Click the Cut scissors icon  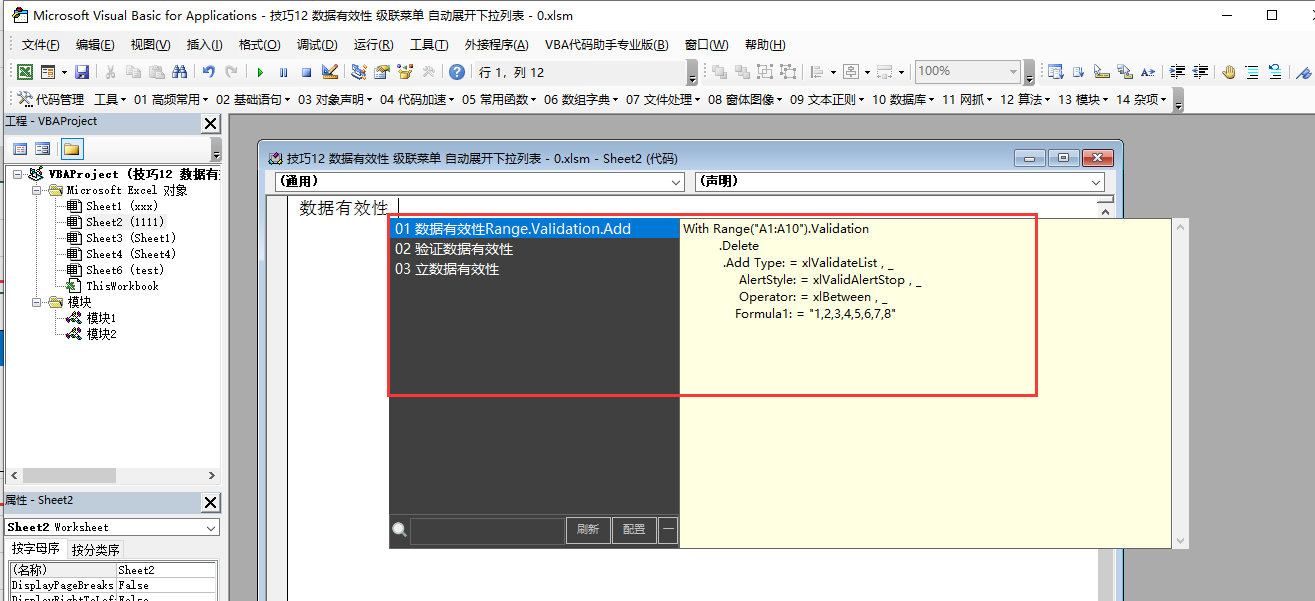(110, 72)
